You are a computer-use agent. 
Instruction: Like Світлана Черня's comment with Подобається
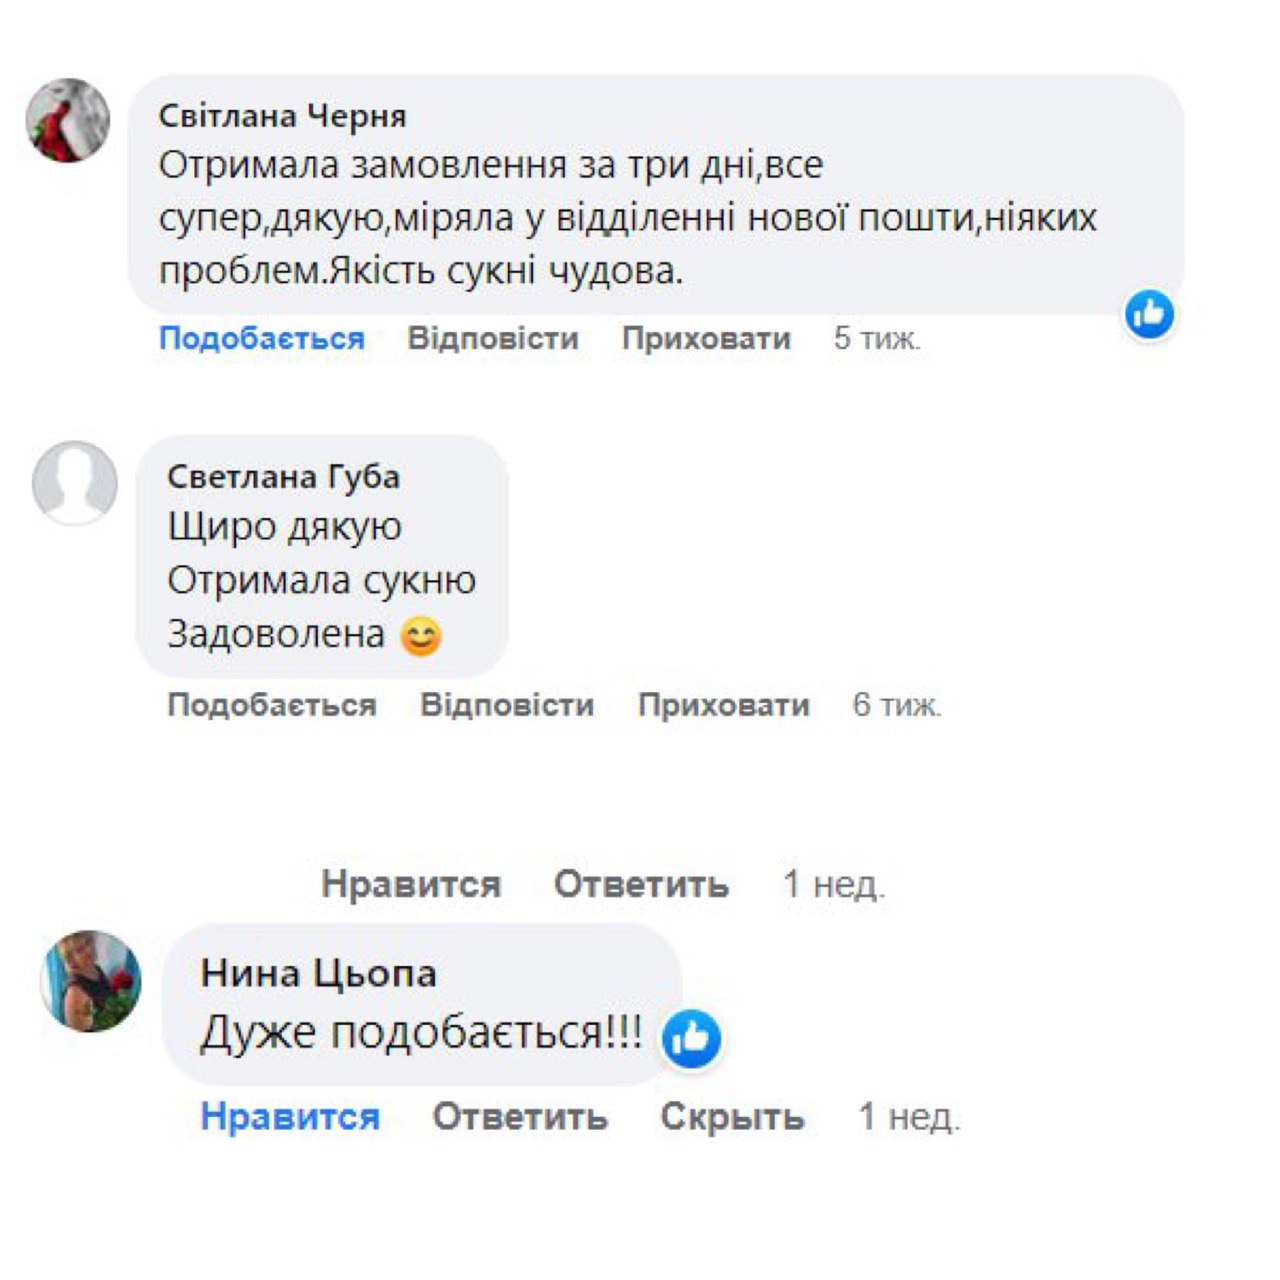[x=261, y=338]
